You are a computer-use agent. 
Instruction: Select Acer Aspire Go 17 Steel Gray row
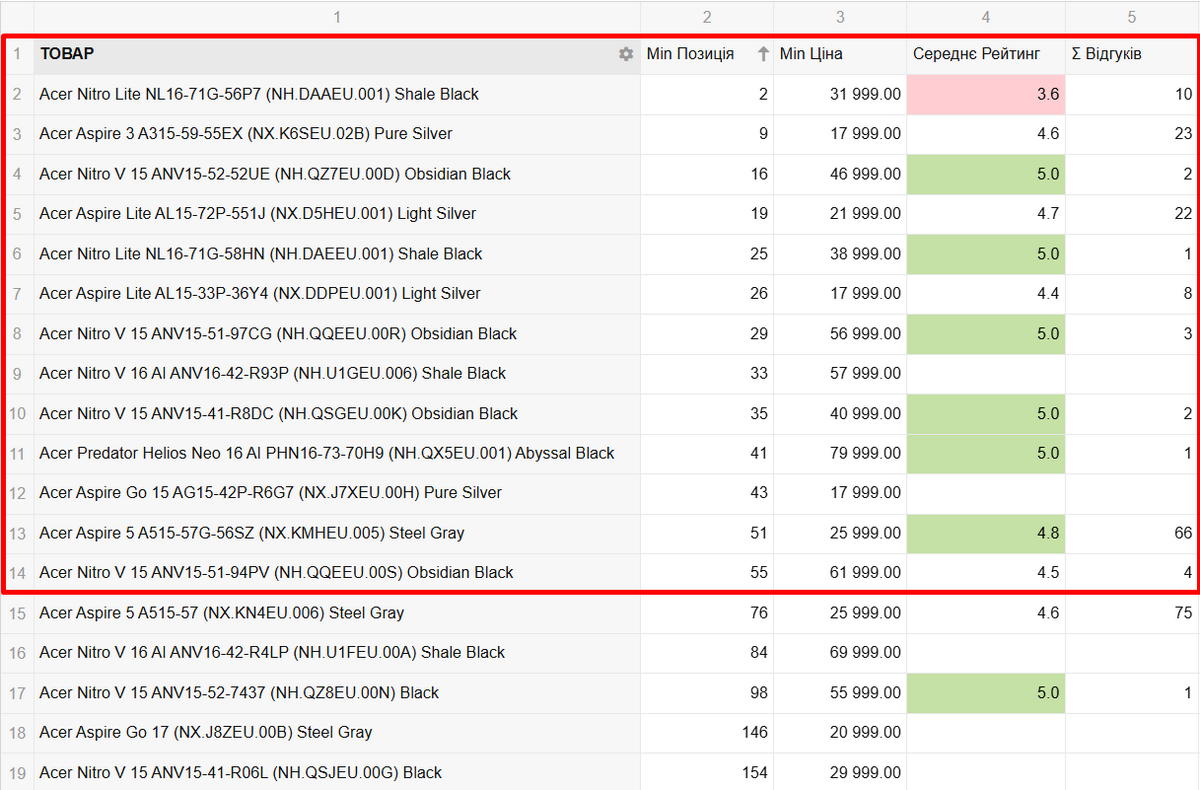coord(206,732)
